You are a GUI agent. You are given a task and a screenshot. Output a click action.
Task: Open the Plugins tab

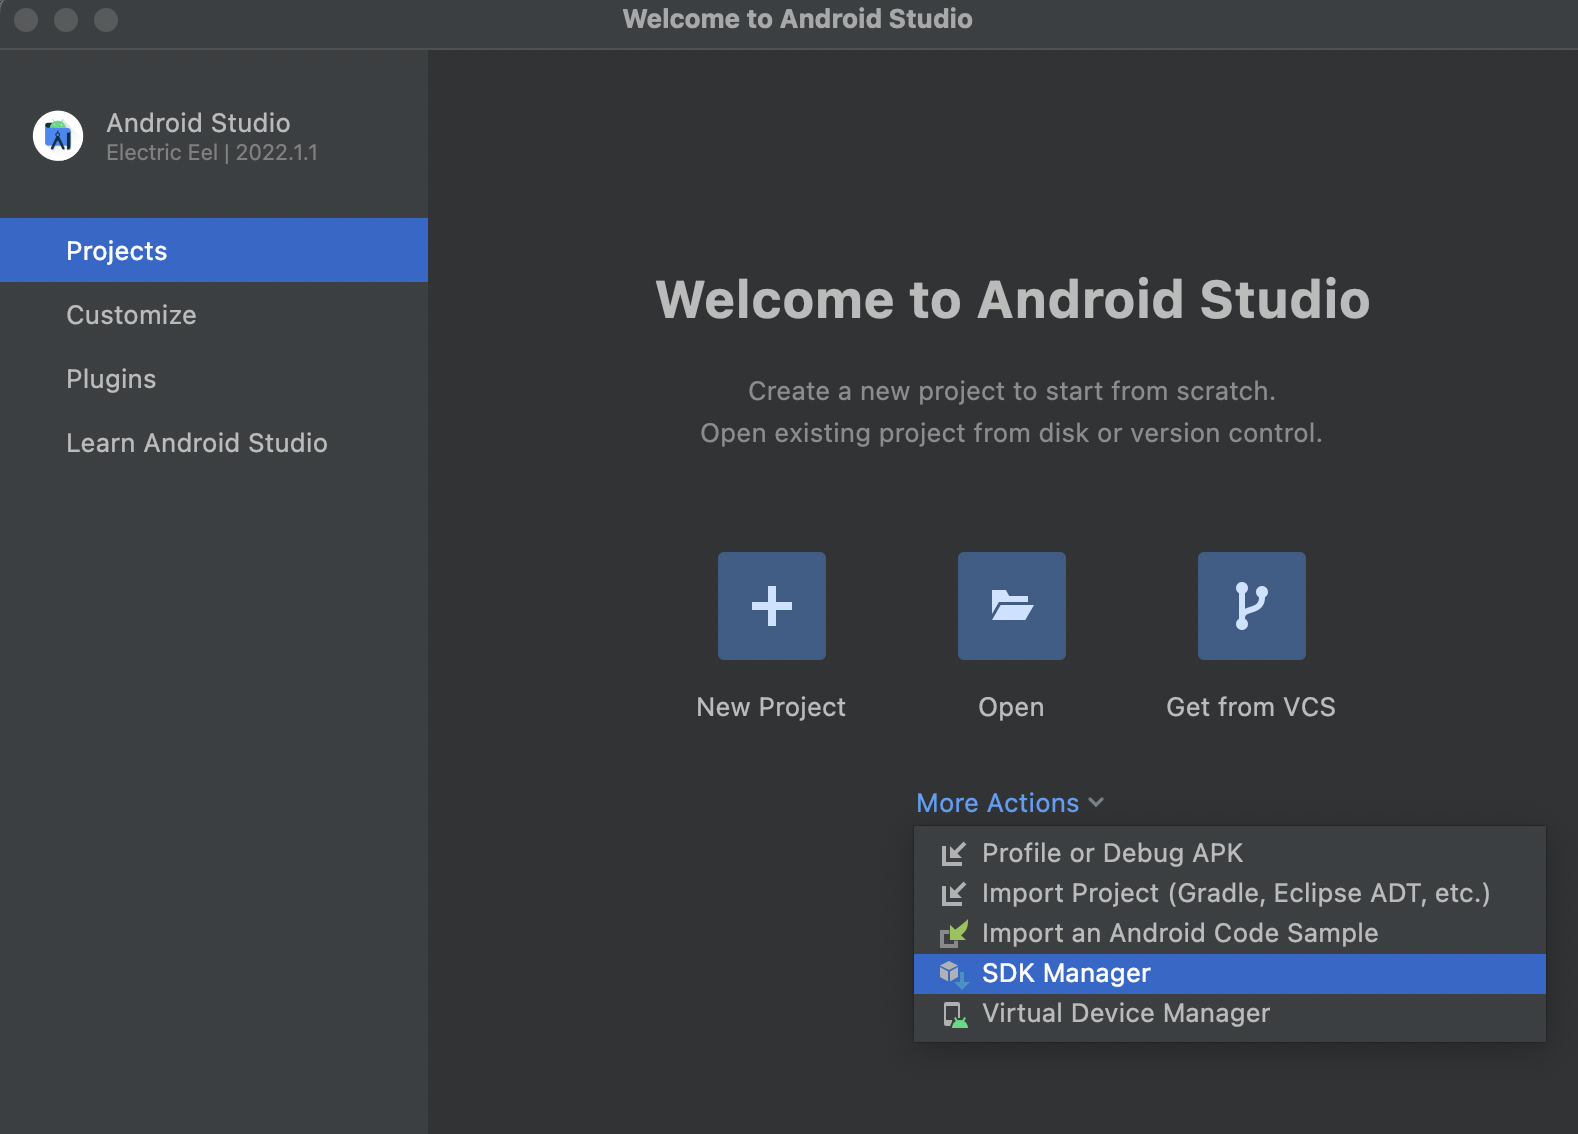tap(214, 378)
